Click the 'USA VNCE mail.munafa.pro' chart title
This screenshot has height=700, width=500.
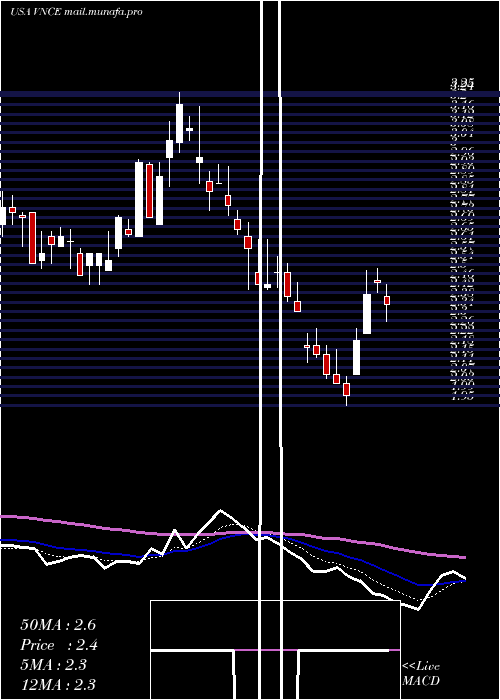tap(76, 12)
